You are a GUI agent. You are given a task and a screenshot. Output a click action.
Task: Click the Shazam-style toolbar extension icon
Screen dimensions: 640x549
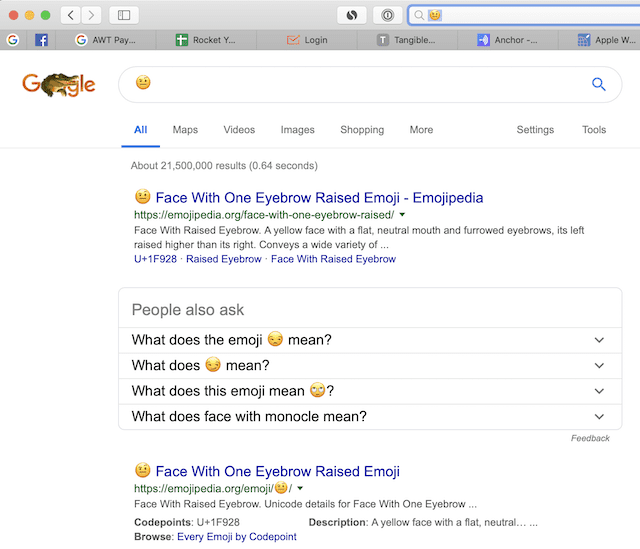point(352,15)
